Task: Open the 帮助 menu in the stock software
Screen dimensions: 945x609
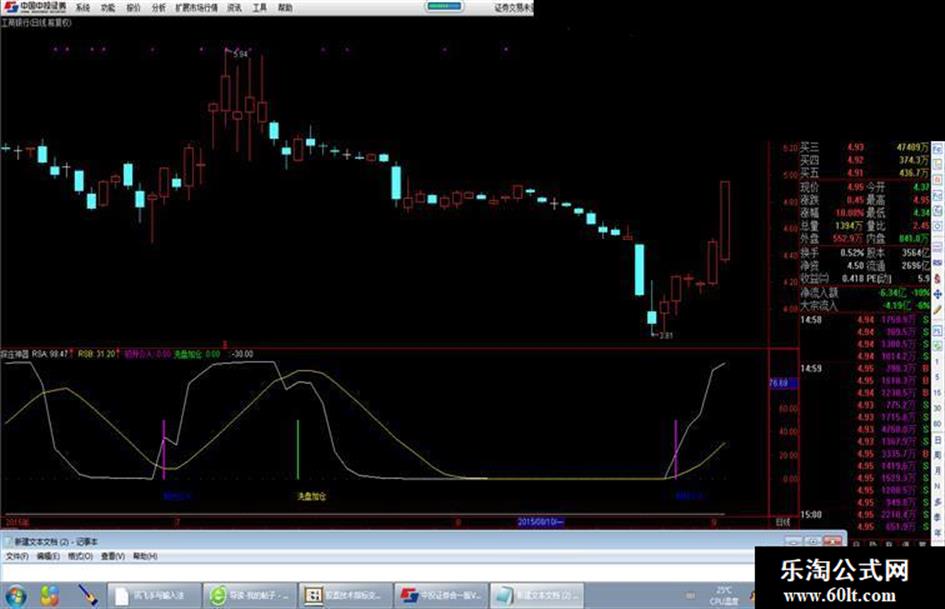Action: click(285, 7)
